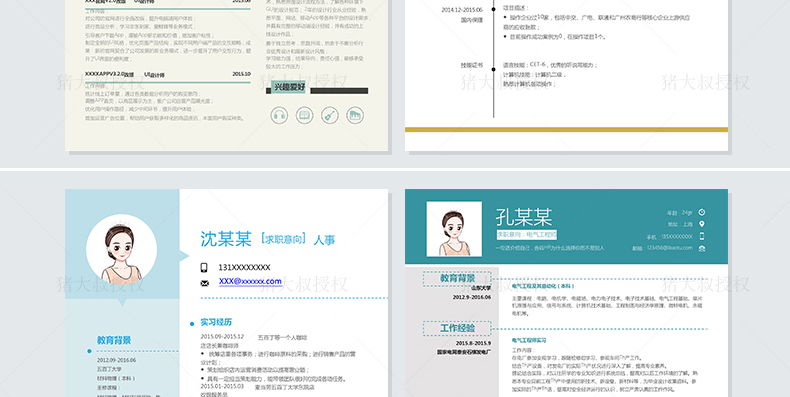The image size is (790, 397).
Task: Select the 人事 job title text
Action: [324, 240]
